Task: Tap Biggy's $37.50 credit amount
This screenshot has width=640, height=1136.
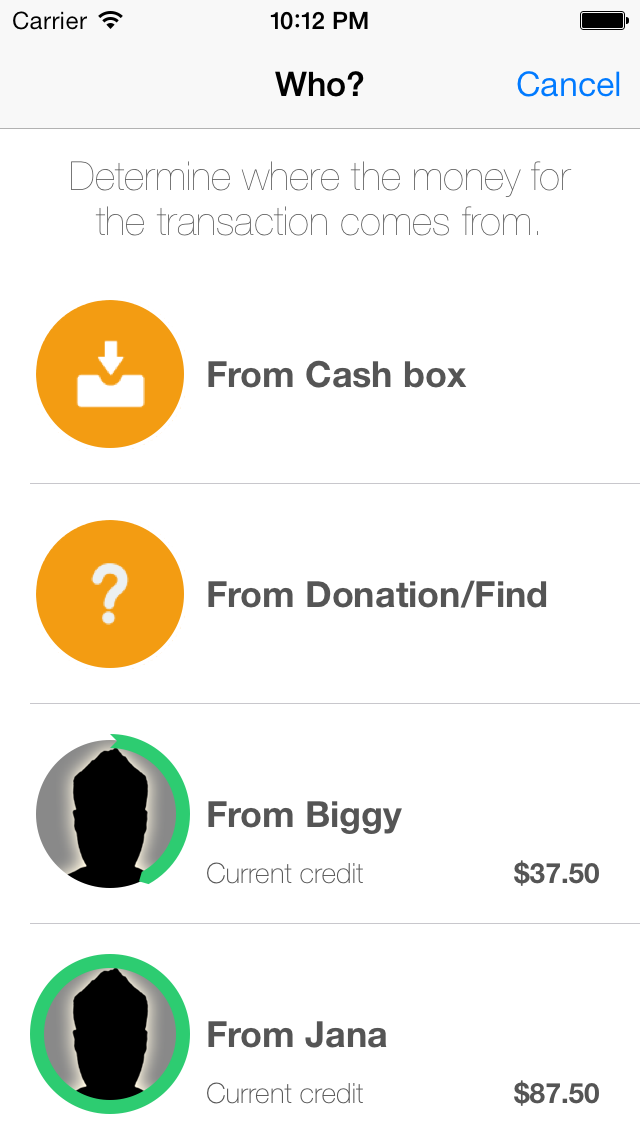Action: coord(556,873)
